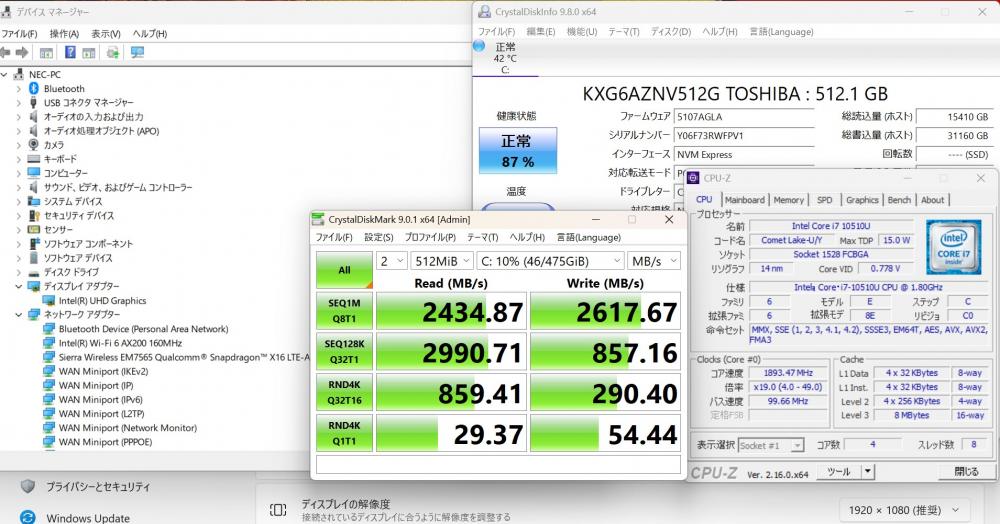
Task: Open Device Manager ヘルプ(H) menu
Action: tap(150, 33)
